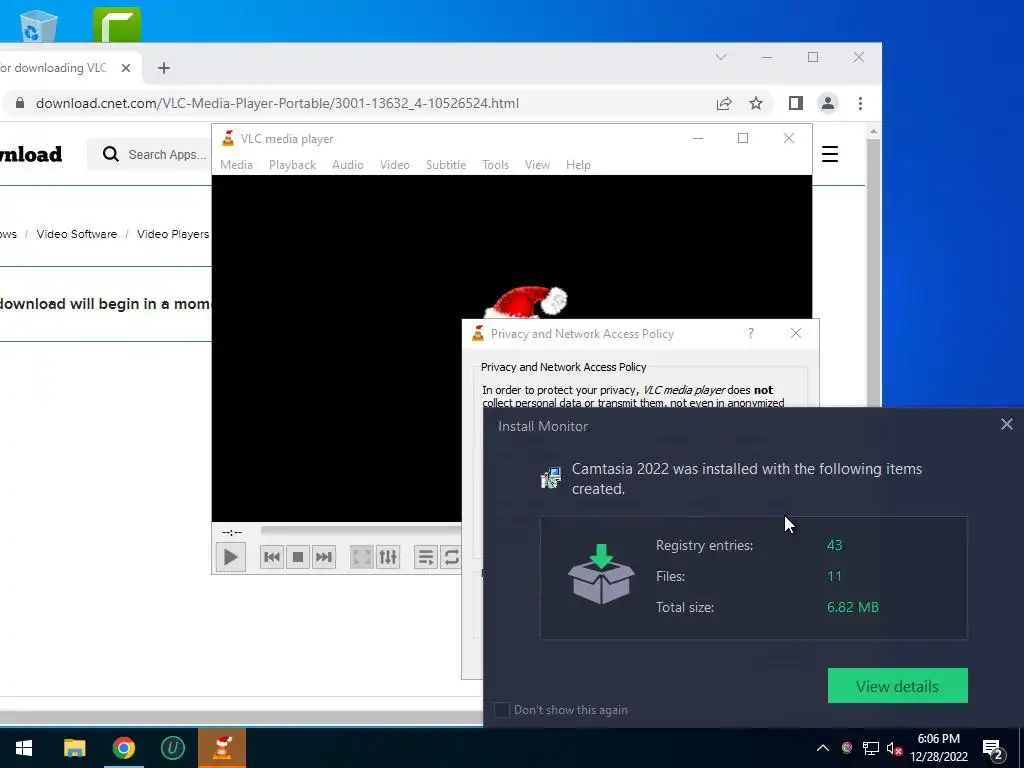
Task: Open Windows Start menu
Action: (24, 748)
